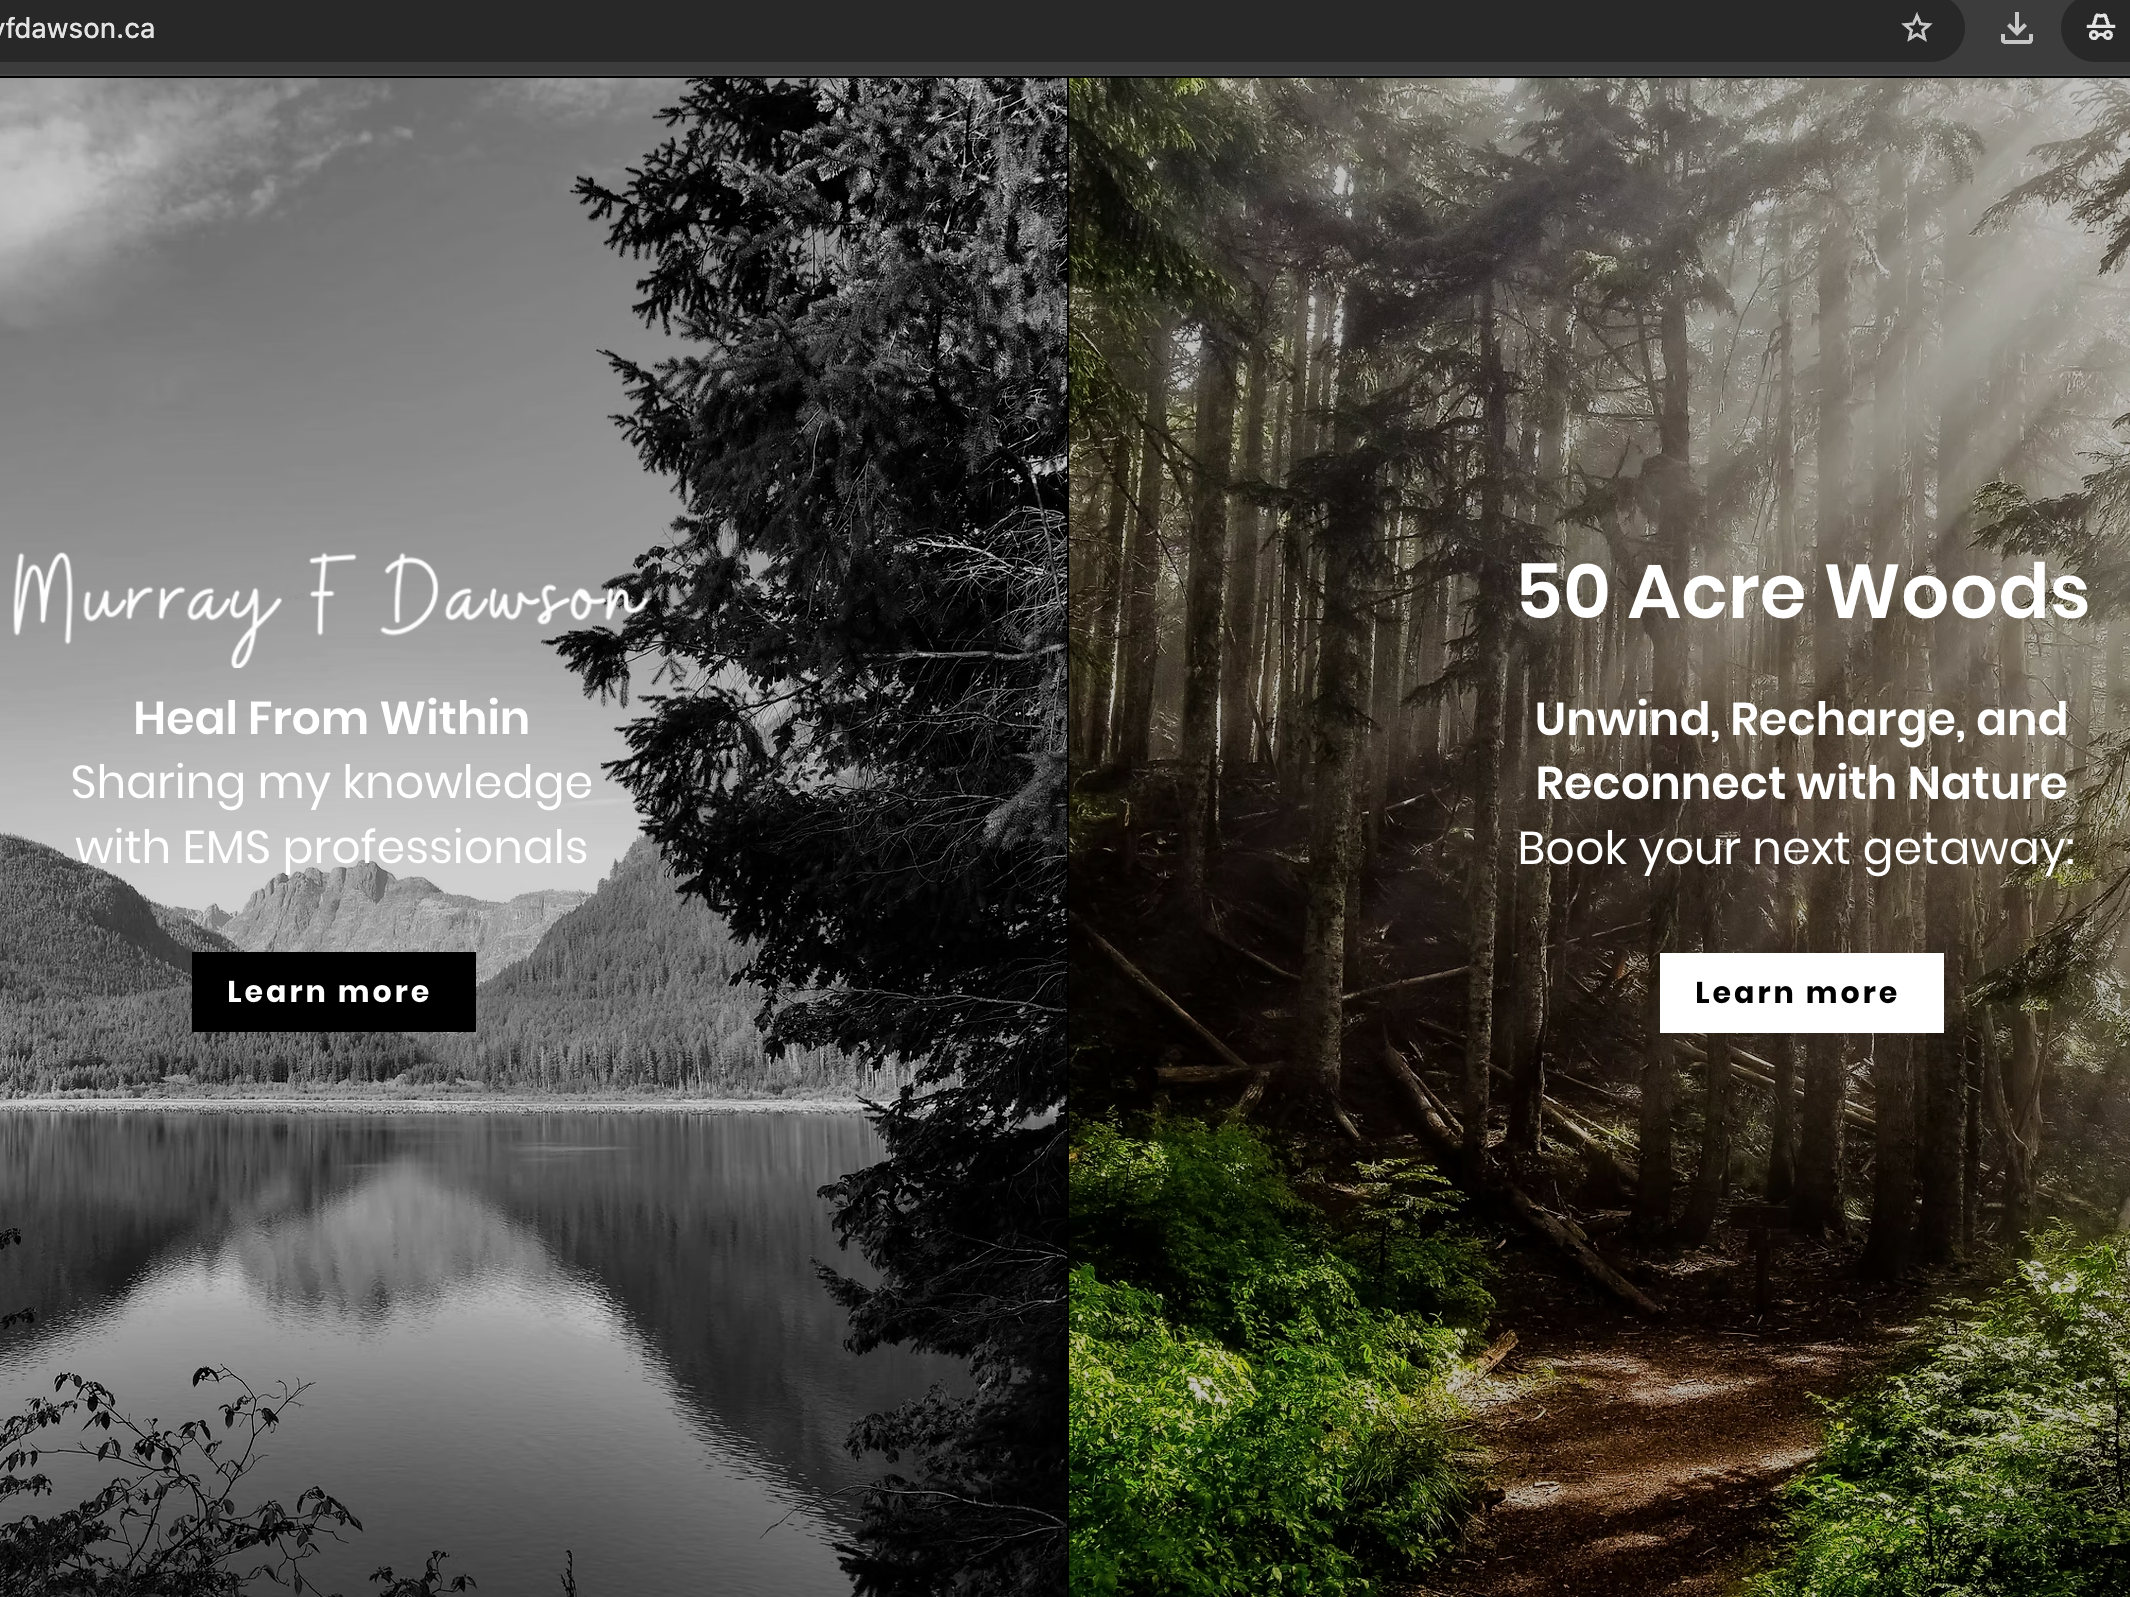Click the Heal From Within heading
This screenshot has width=2130, height=1597.
coord(331,718)
